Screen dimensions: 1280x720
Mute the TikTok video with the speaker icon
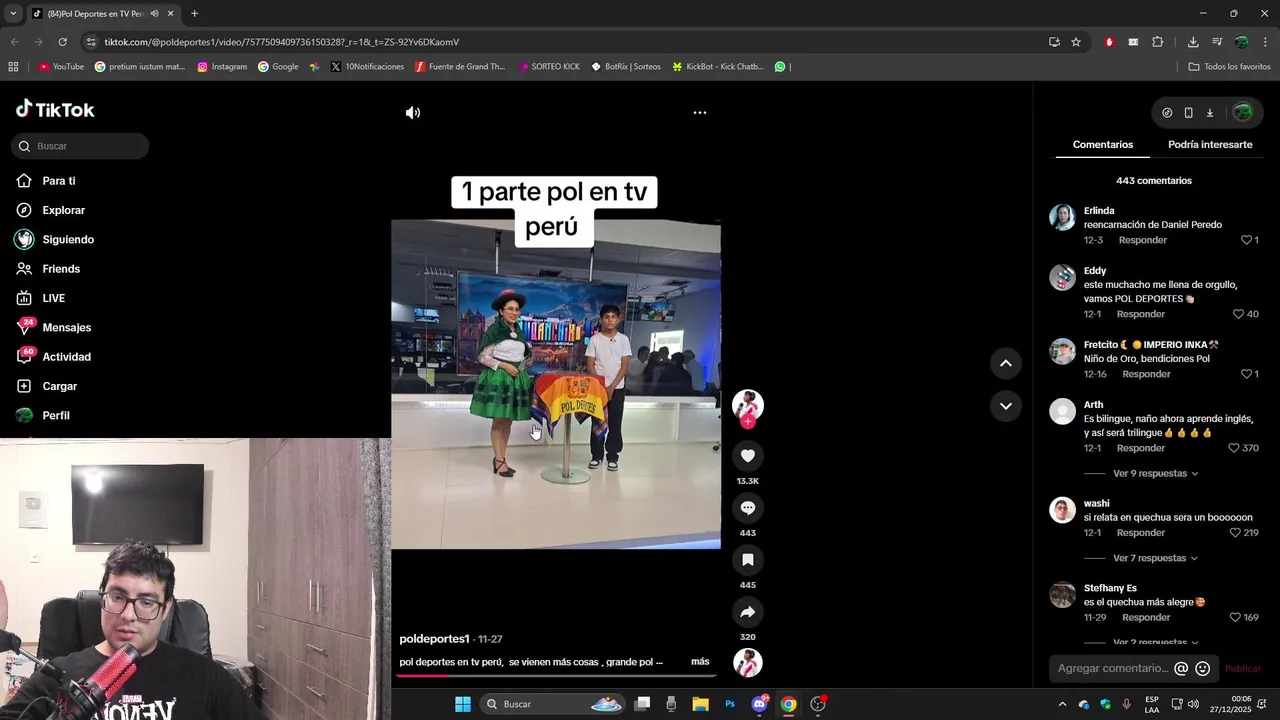pos(413,113)
